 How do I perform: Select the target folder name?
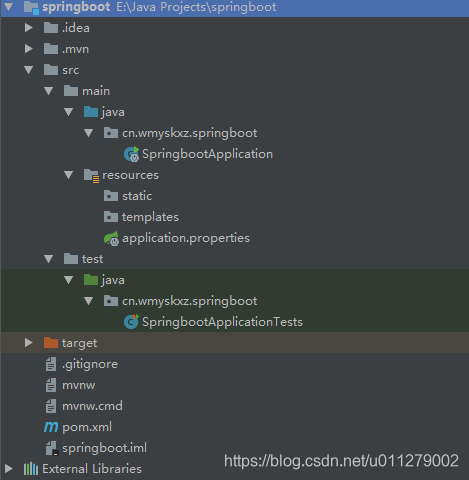pos(79,343)
